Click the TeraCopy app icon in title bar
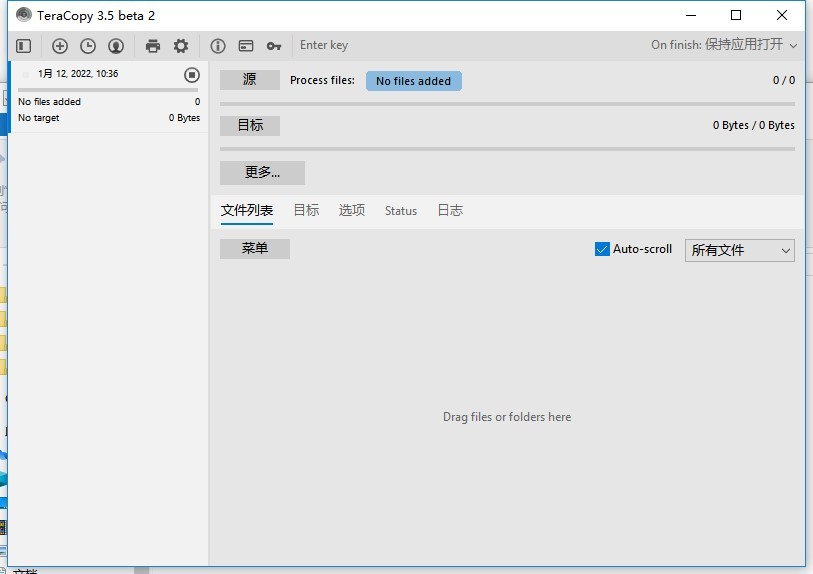 click(24, 15)
